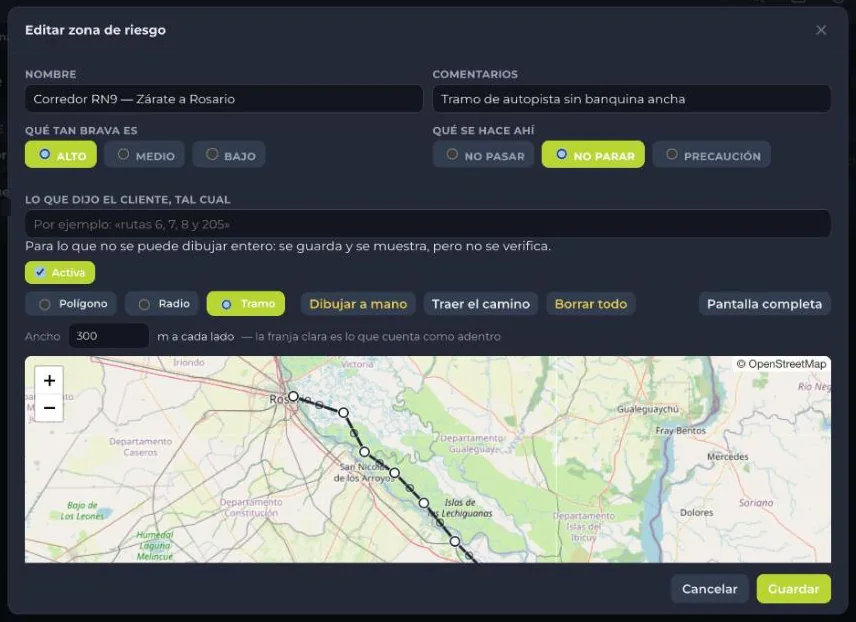Click Mercedes label on the map
This screenshot has height=622, width=856.
click(x=727, y=457)
